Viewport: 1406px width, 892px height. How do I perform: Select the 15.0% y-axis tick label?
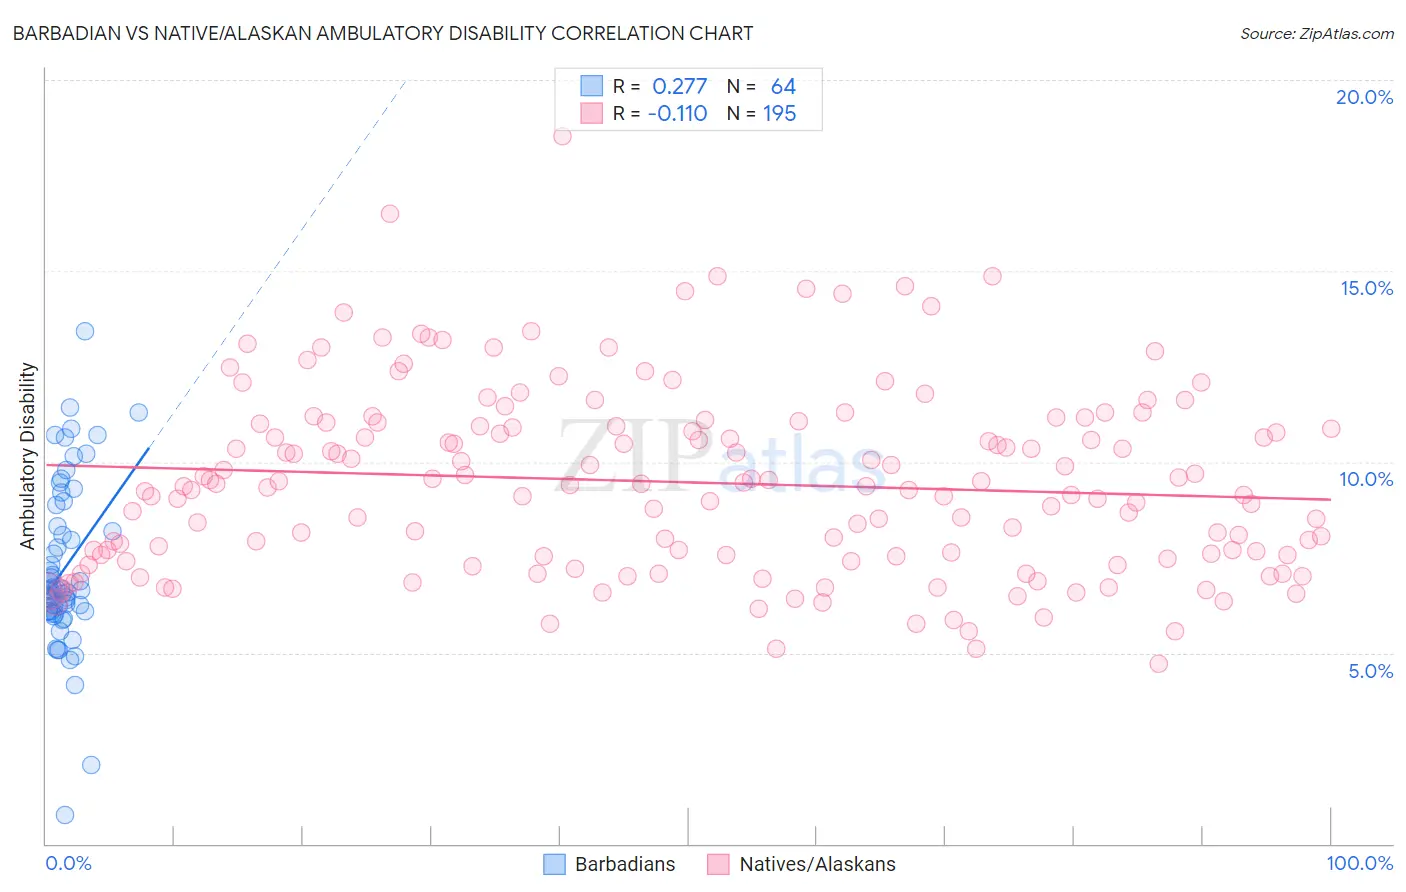click(x=1366, y=288)
